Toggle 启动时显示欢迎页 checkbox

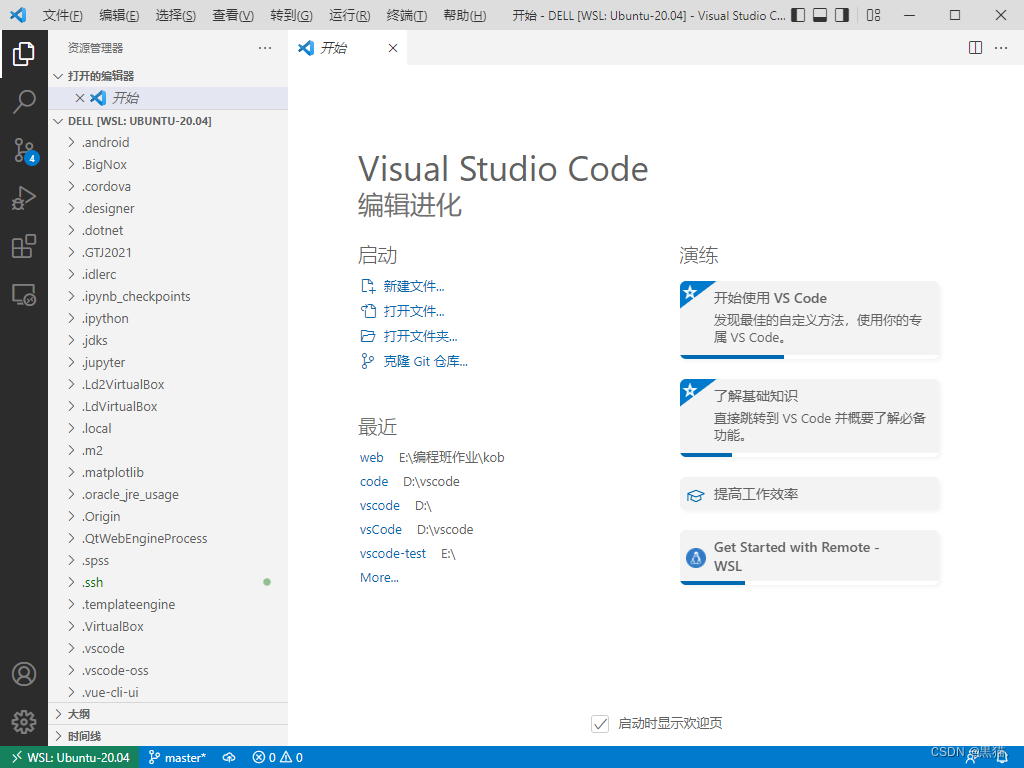(x=600, y=724)
